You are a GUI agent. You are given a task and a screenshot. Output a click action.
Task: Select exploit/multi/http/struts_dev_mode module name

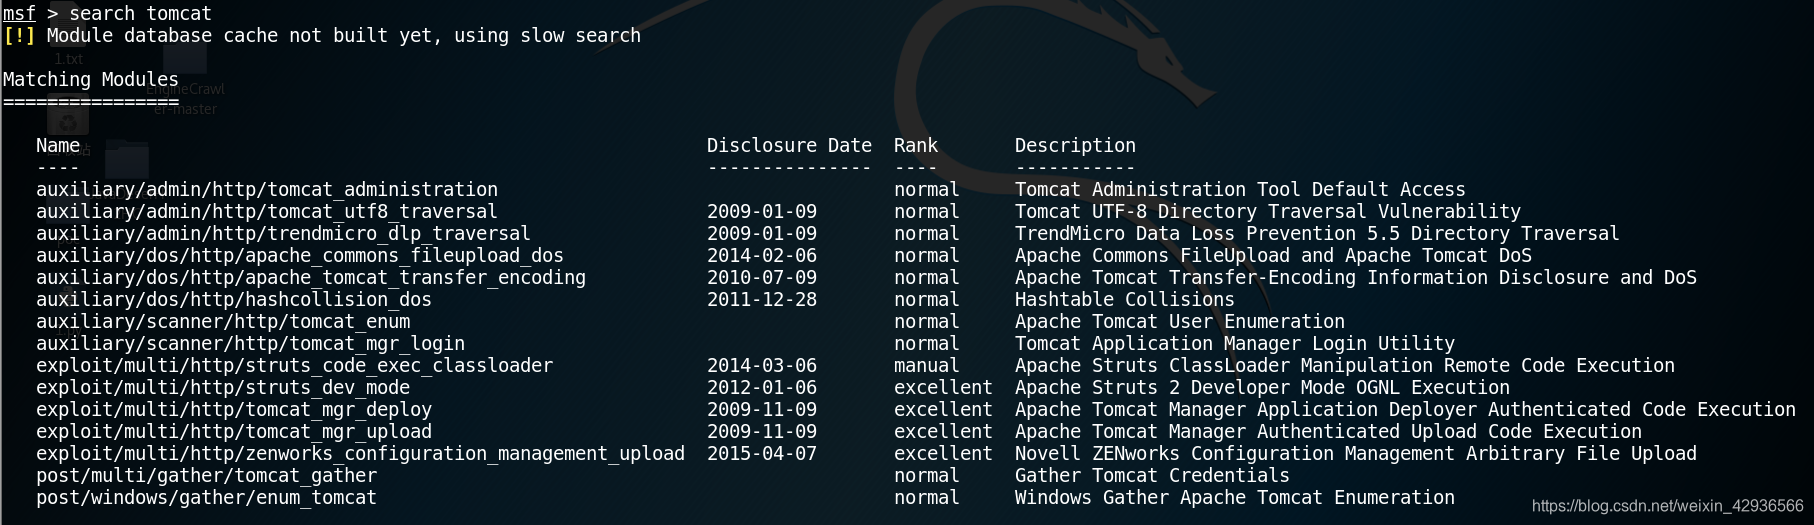tap(223, 388)
